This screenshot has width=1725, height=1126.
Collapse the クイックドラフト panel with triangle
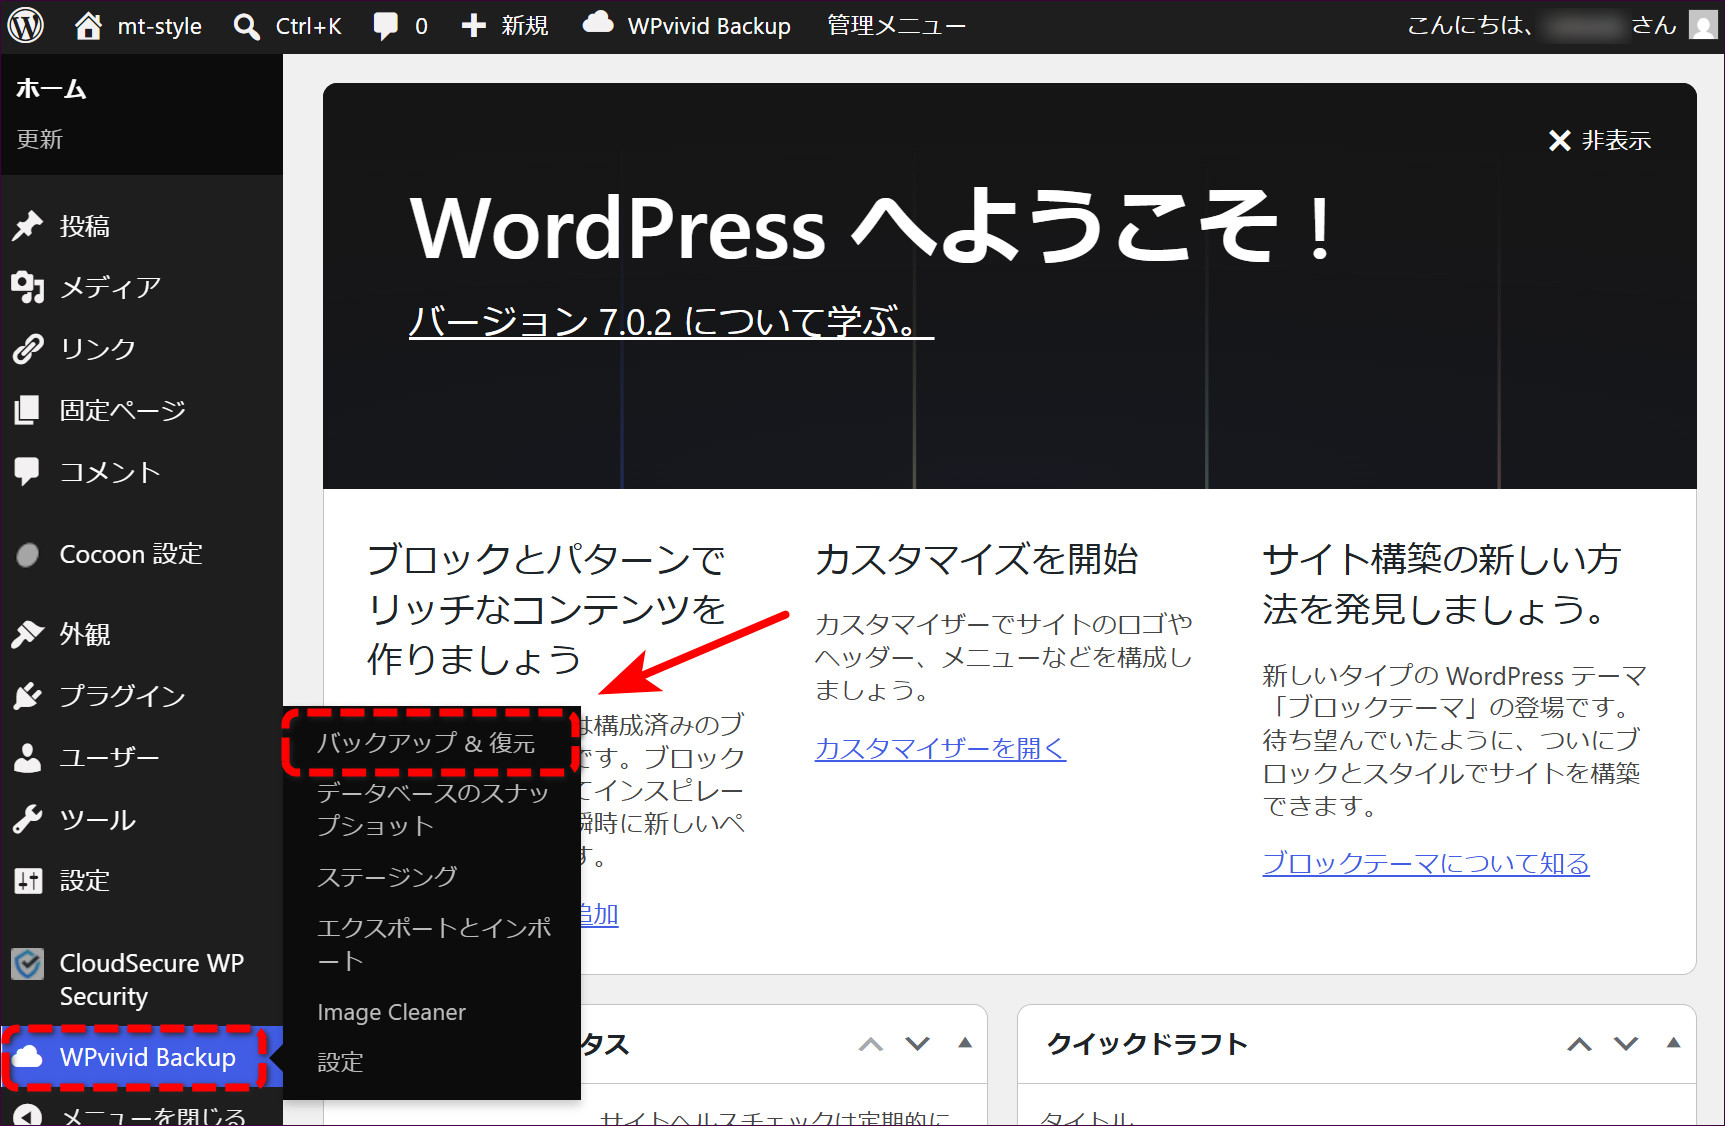(1673, 1043)
